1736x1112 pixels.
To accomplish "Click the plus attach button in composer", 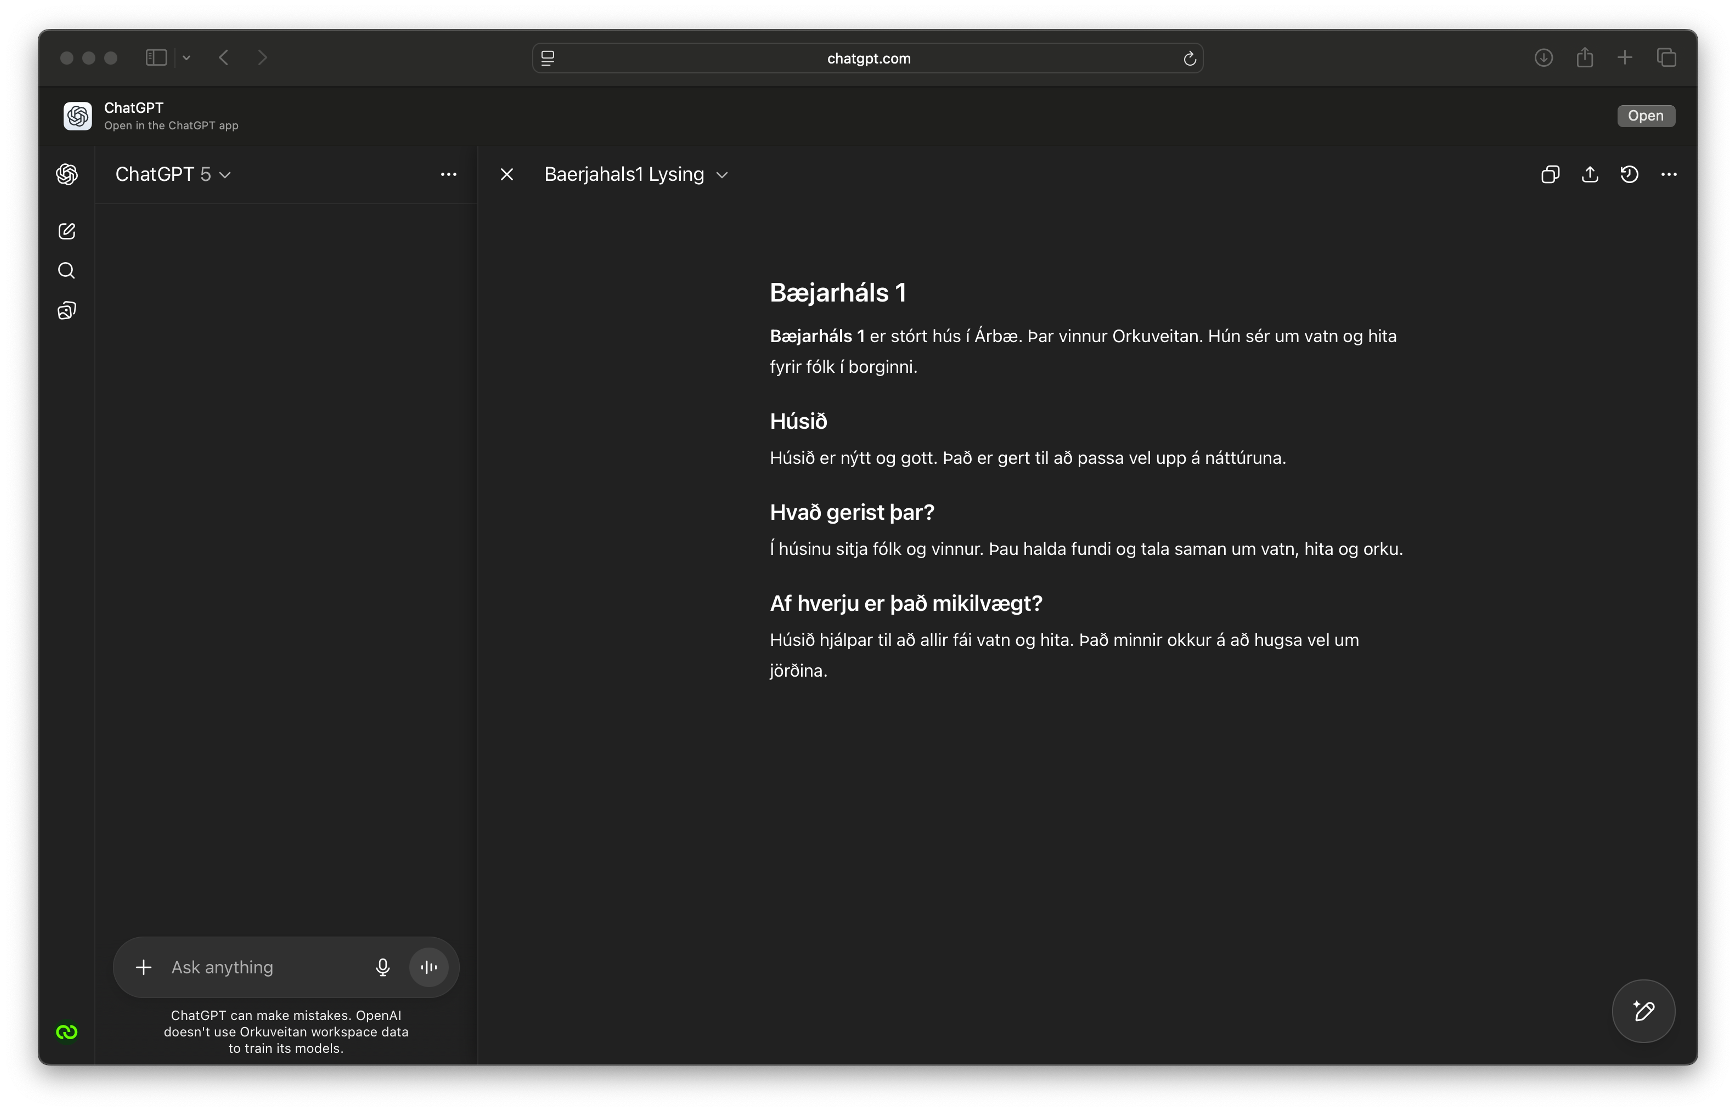I will tap(144, 967).
